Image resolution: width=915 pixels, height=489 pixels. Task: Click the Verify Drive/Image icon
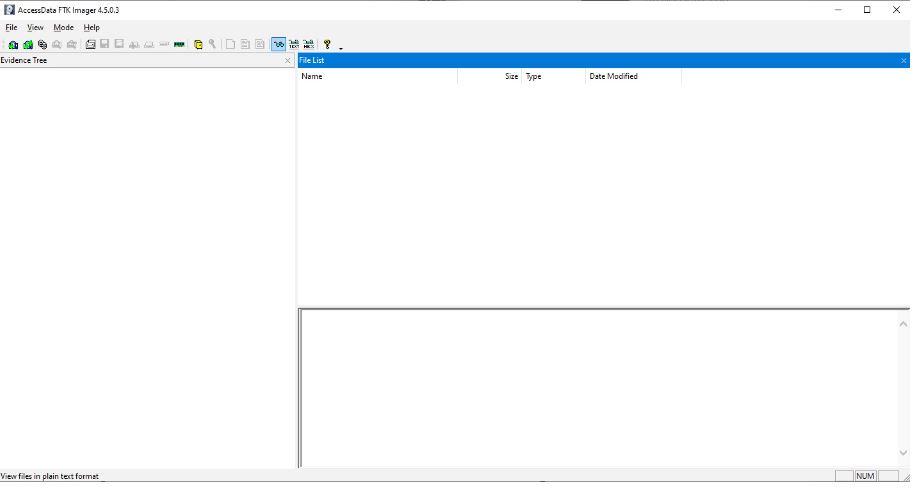click(x=164, y=44)
